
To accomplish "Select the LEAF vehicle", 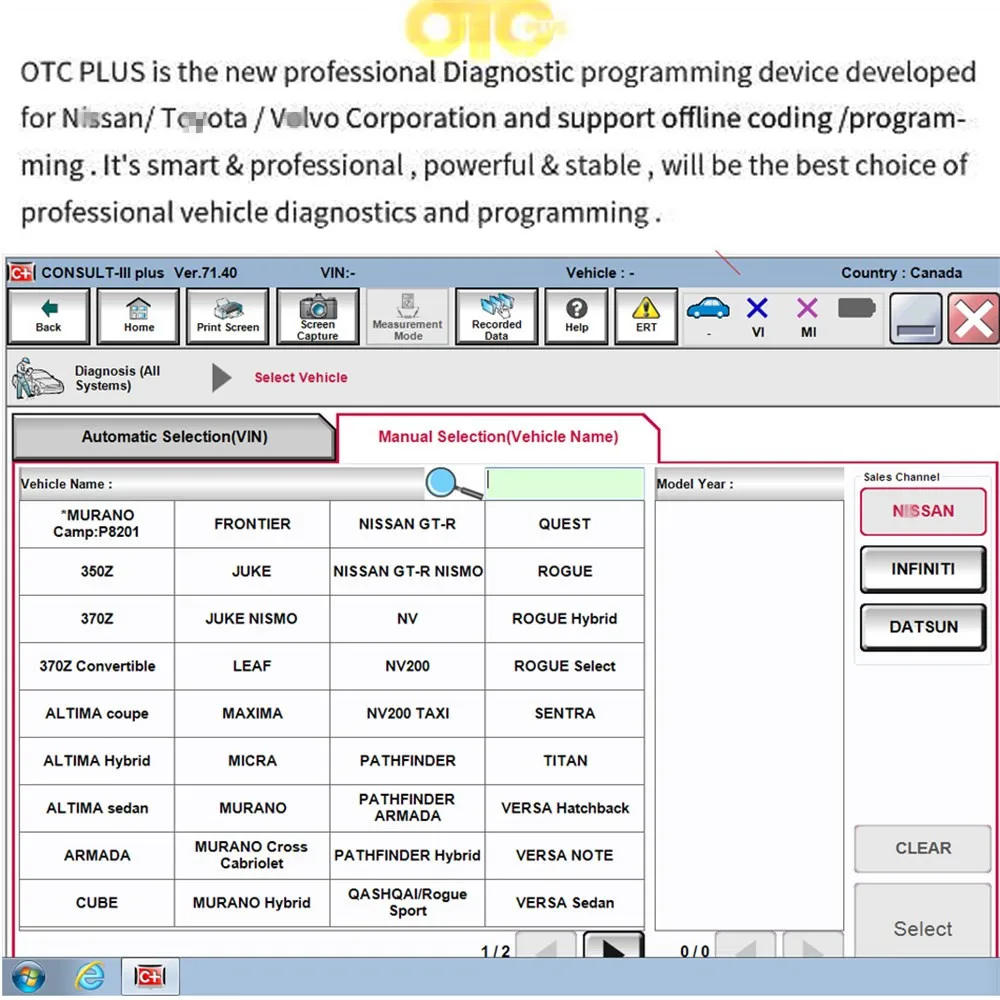I will [x=252, y=666].
